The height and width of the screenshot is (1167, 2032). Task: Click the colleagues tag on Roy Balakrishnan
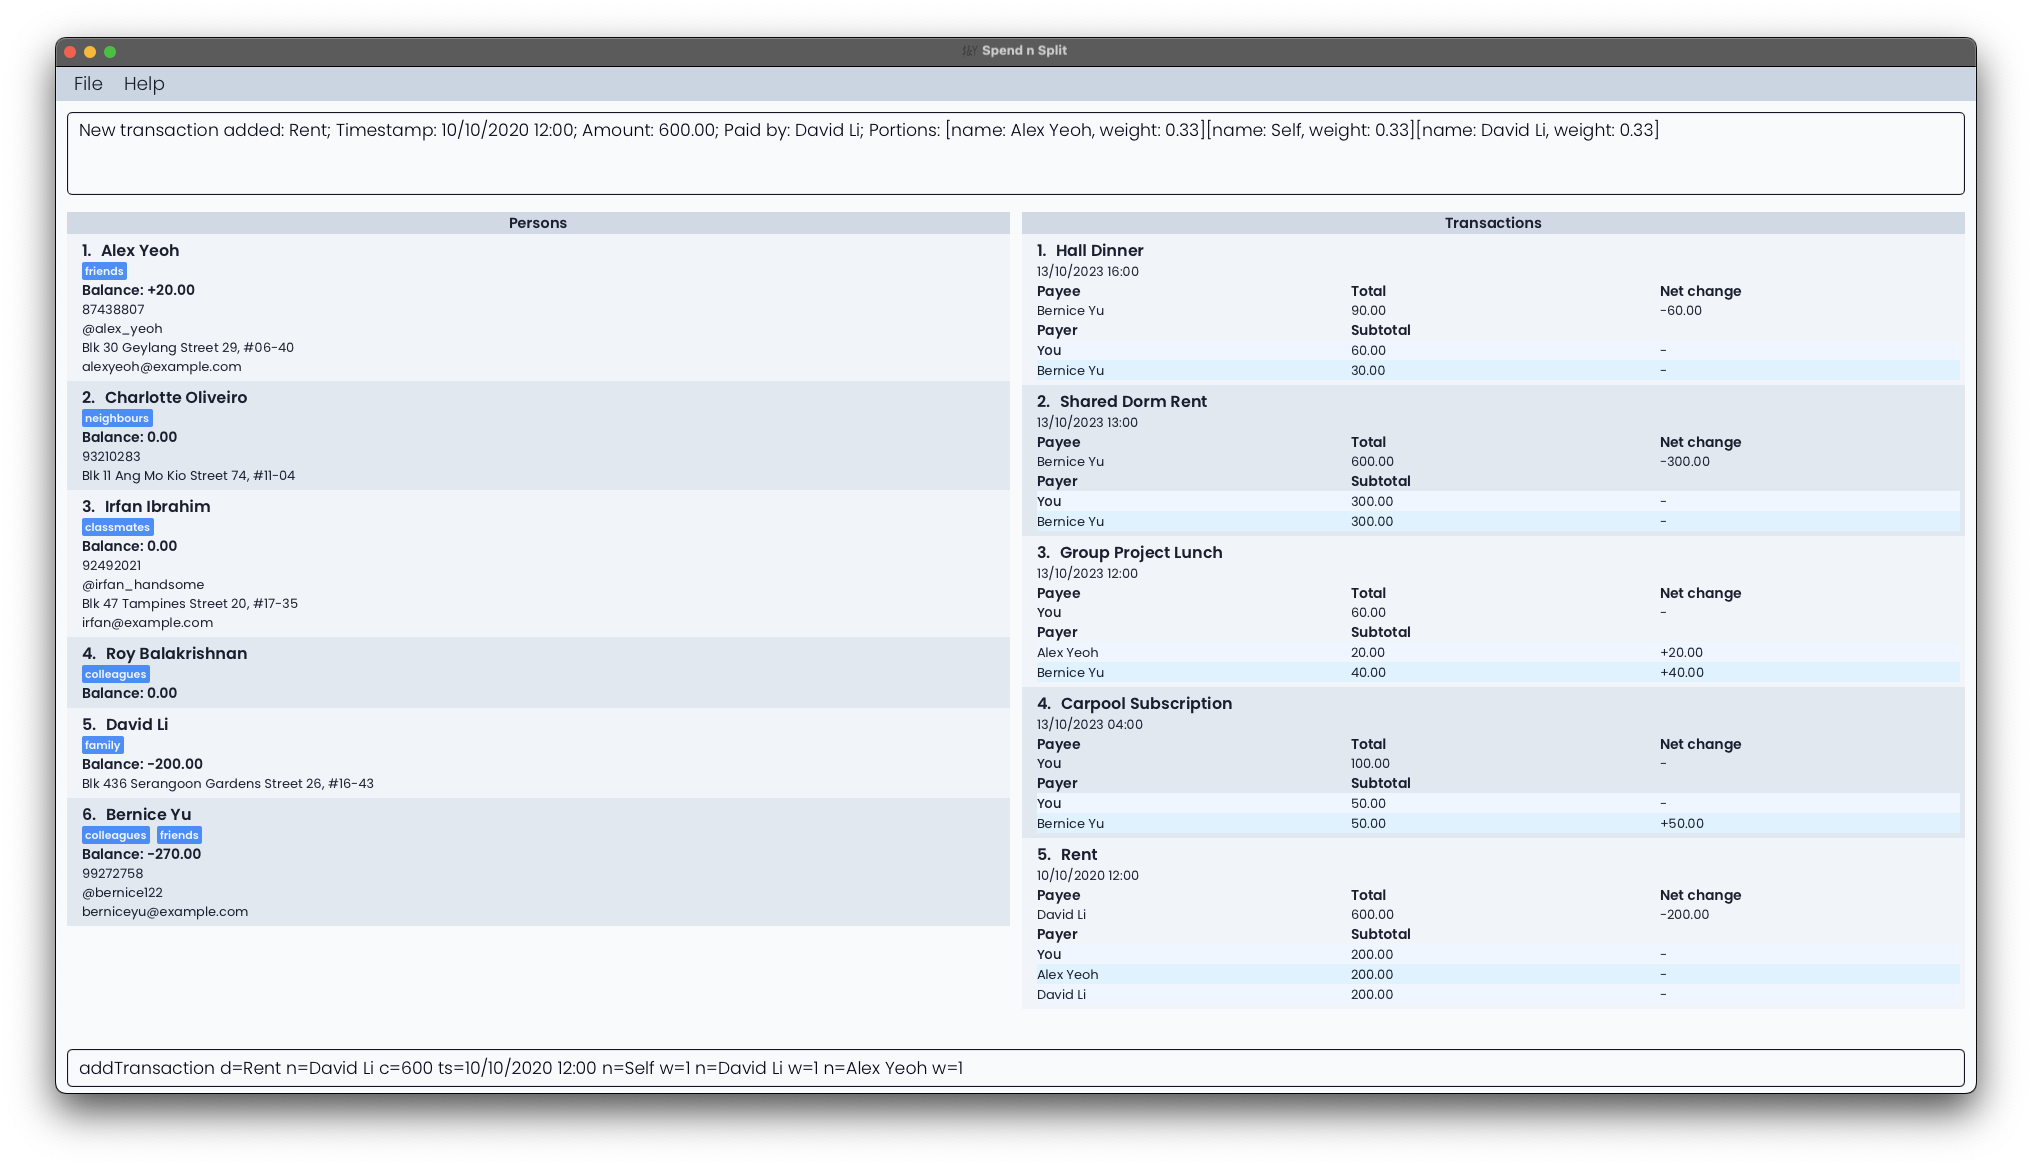[x=116, y=674]
